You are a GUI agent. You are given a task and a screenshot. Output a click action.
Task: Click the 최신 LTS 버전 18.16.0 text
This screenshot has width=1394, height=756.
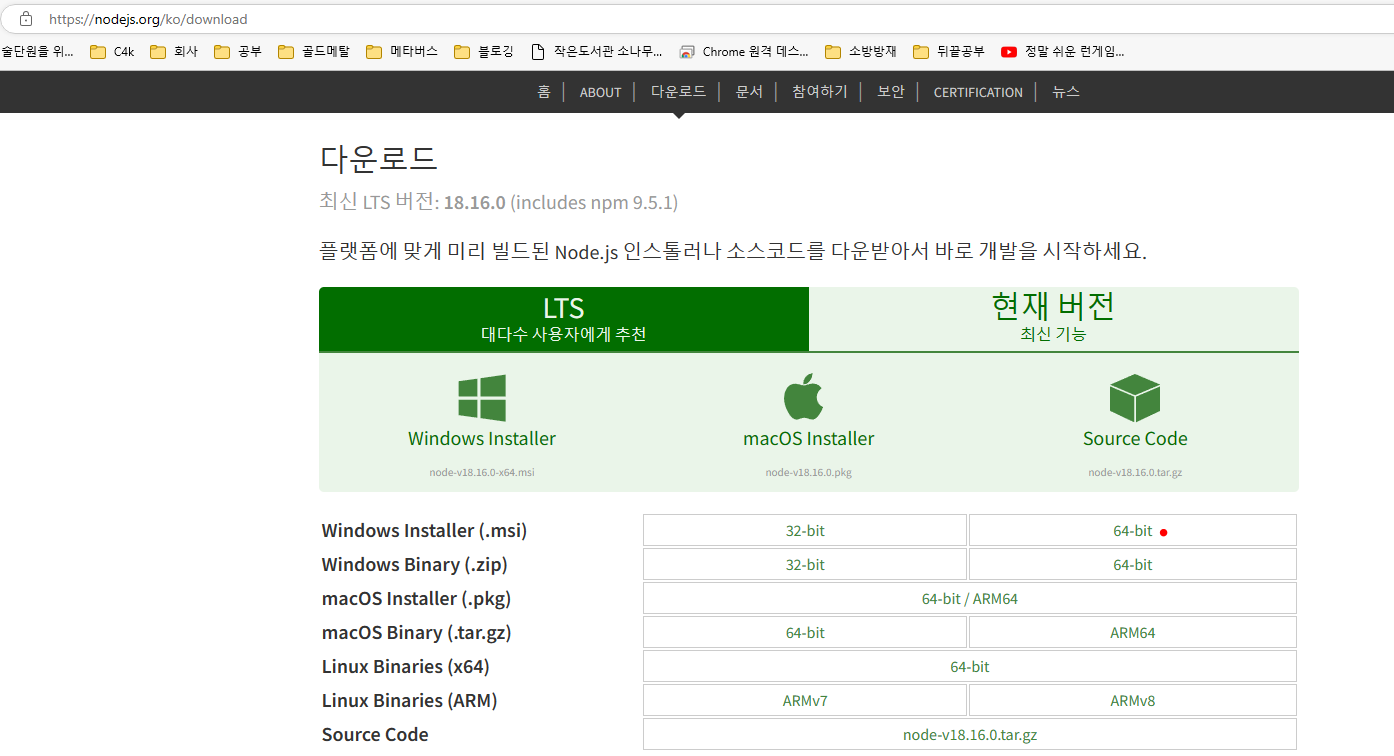coord(499,203)
